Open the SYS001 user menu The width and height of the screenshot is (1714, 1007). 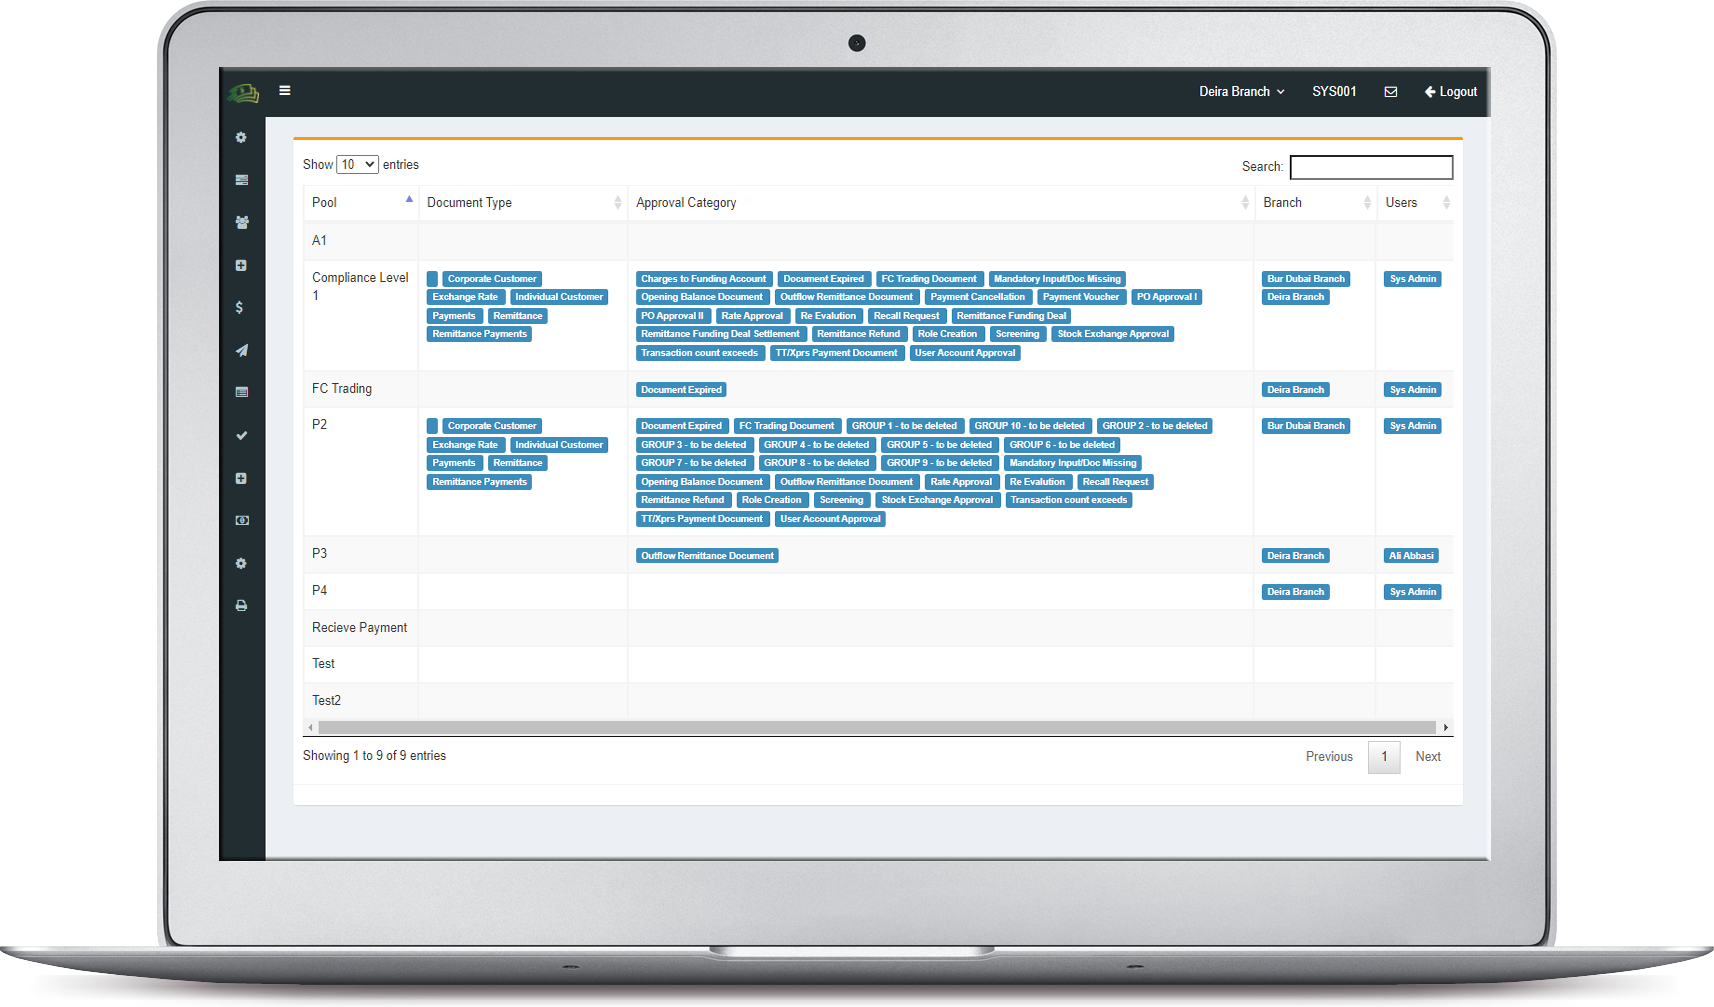[x=1334, y=91]
